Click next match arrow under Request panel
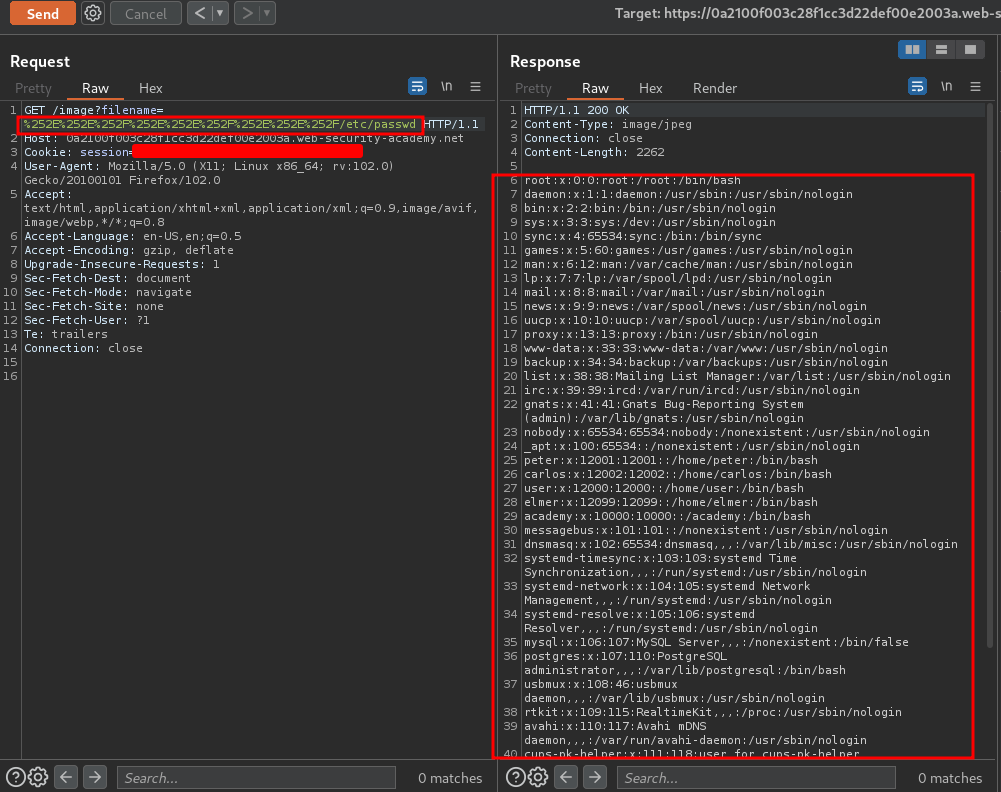 coord(95,777)
